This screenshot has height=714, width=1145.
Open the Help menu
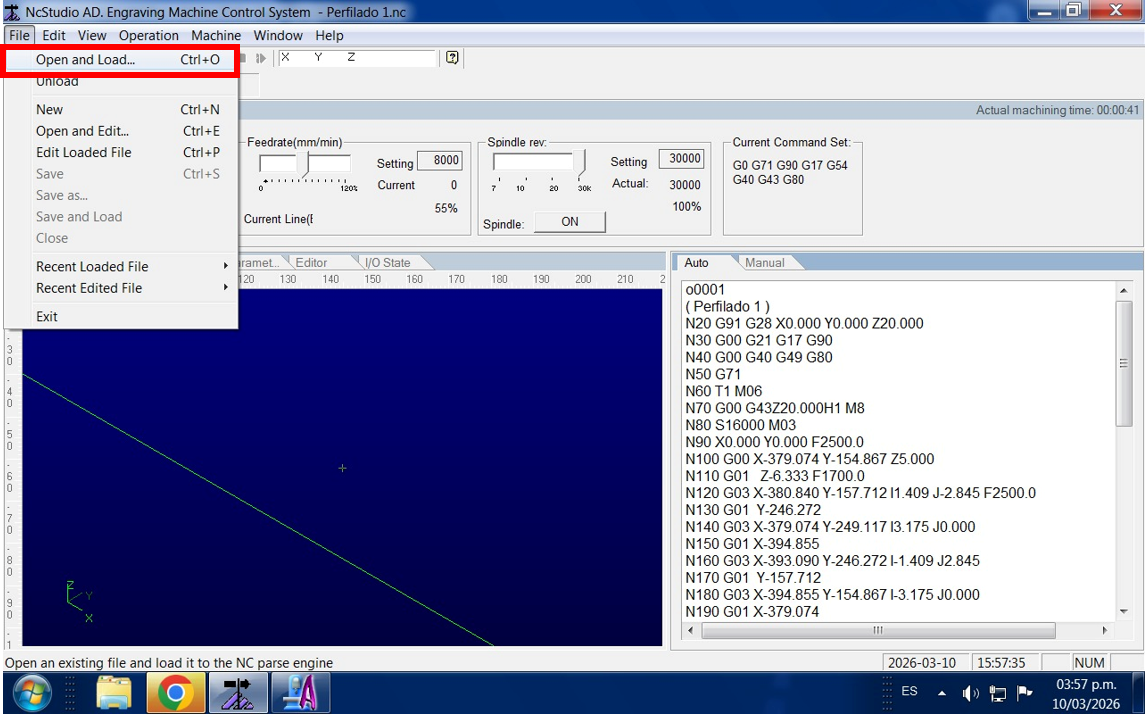pos(329,35)
